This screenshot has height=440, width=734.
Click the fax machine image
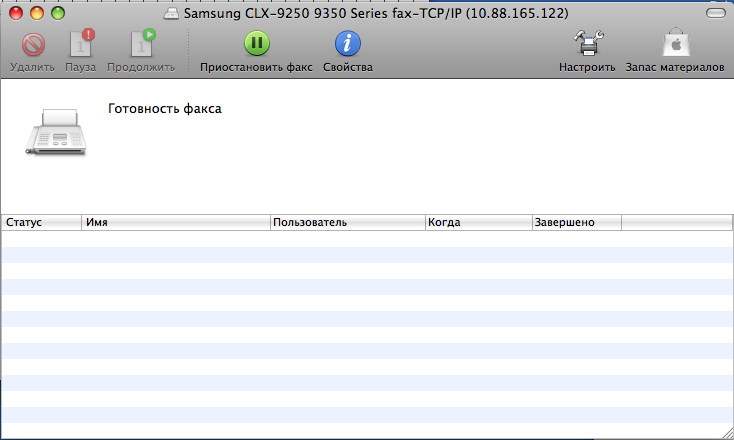[56, 132]
